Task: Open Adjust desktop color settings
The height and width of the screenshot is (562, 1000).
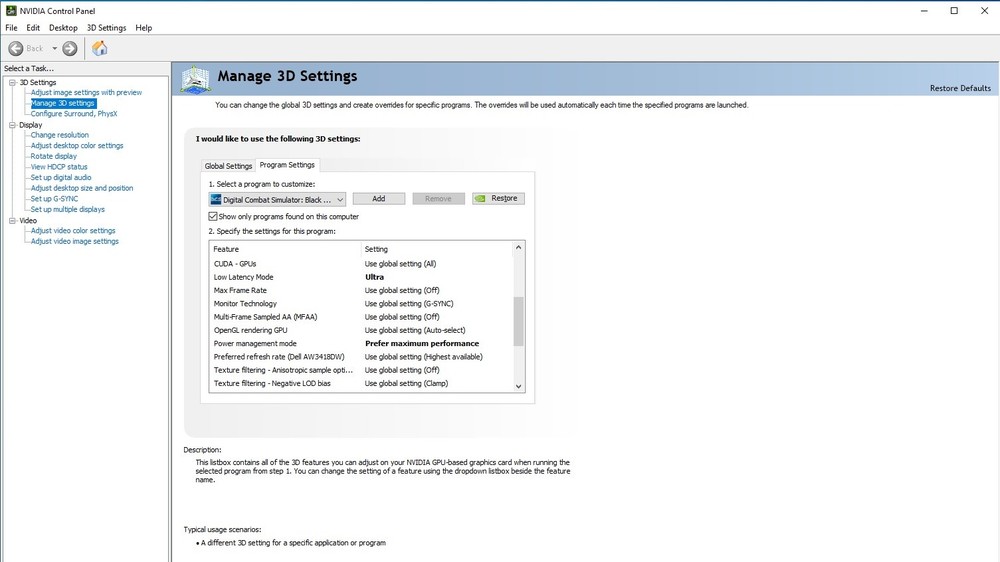Action: (x=77, y=145)
